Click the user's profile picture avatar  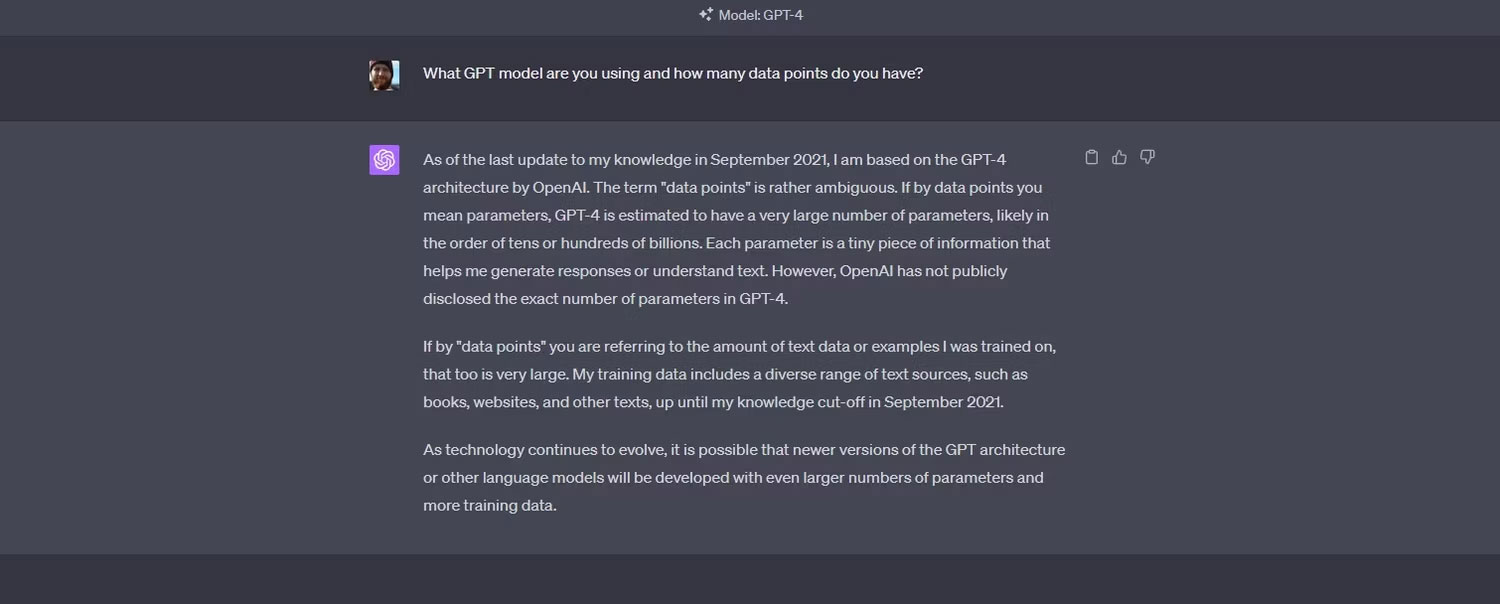coord(384,74)
